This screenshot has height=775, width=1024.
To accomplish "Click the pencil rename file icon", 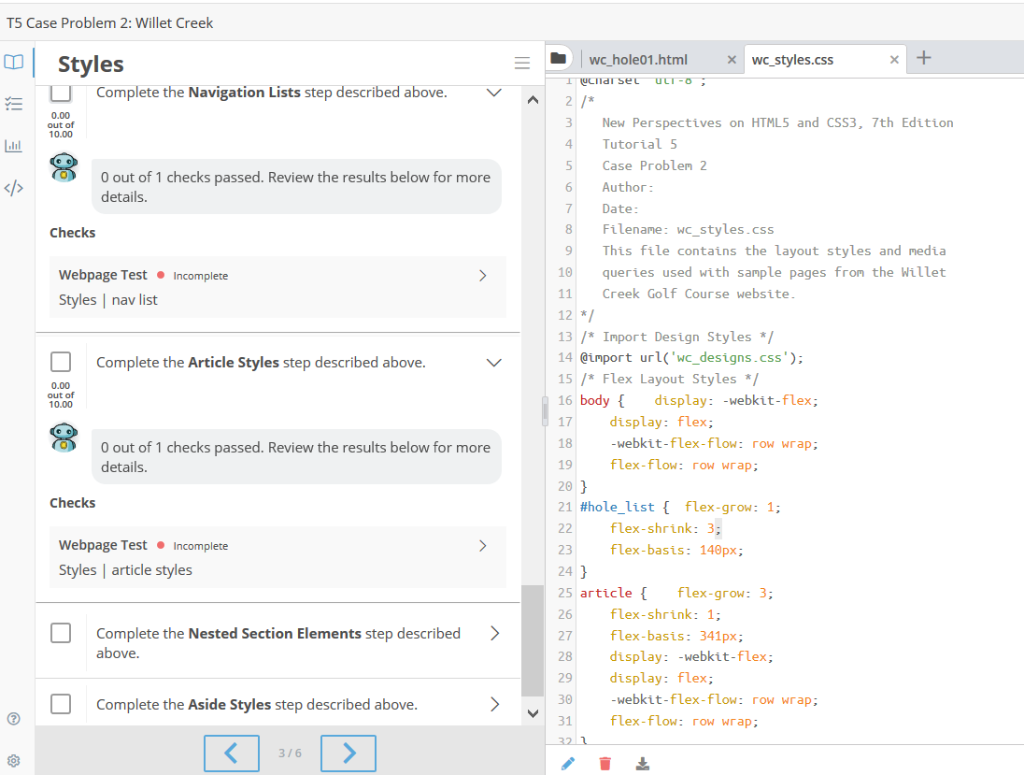I will click(x=568, y=763).
